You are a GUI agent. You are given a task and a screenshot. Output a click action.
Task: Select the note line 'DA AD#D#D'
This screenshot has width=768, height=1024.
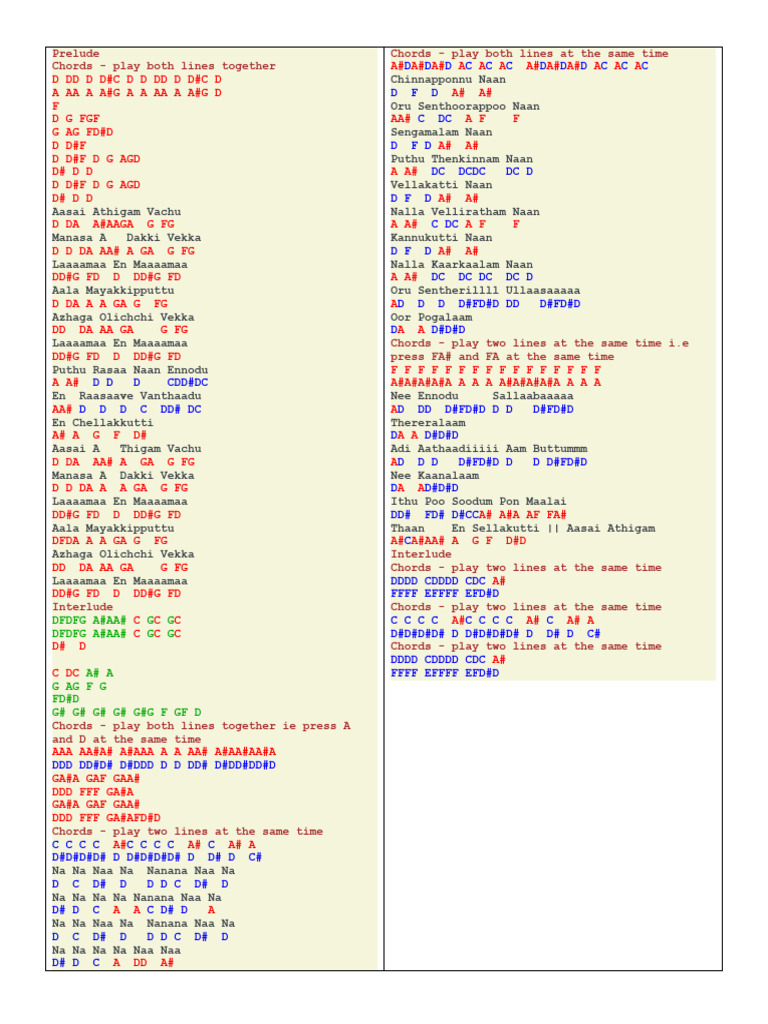pos(424,488)
